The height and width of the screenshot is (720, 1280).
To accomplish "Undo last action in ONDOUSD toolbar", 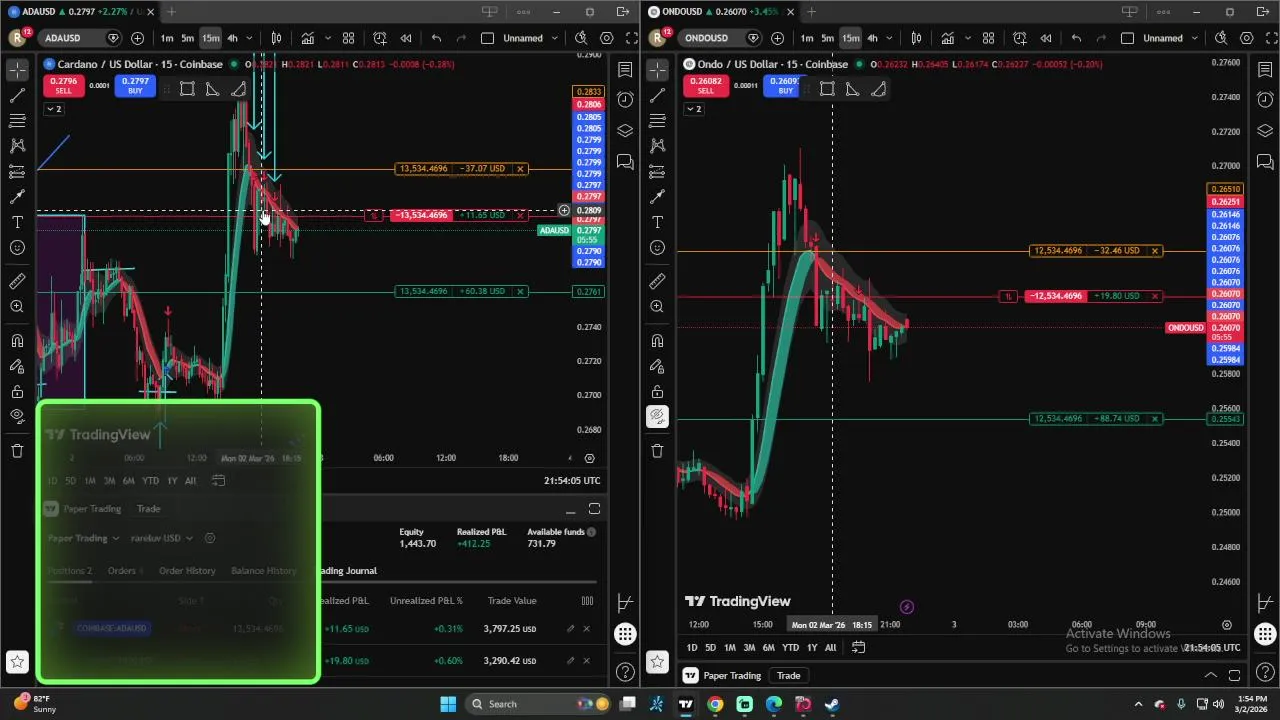I will [1076, 38].
